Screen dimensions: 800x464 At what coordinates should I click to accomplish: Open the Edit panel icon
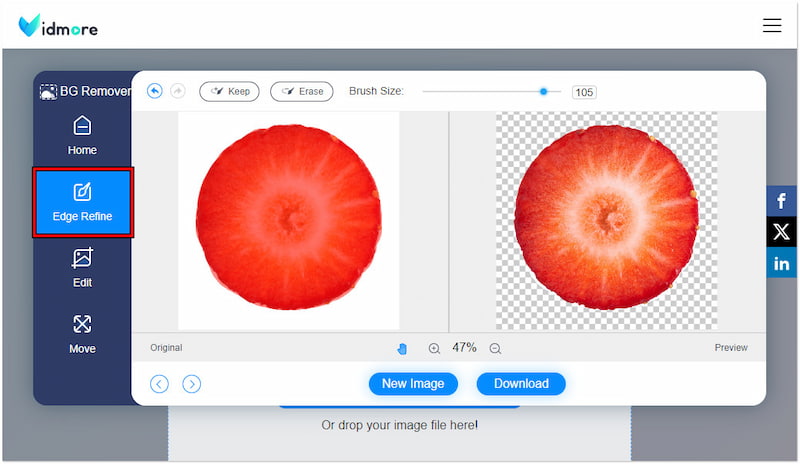pyautogui.click(x=82, y=259)
